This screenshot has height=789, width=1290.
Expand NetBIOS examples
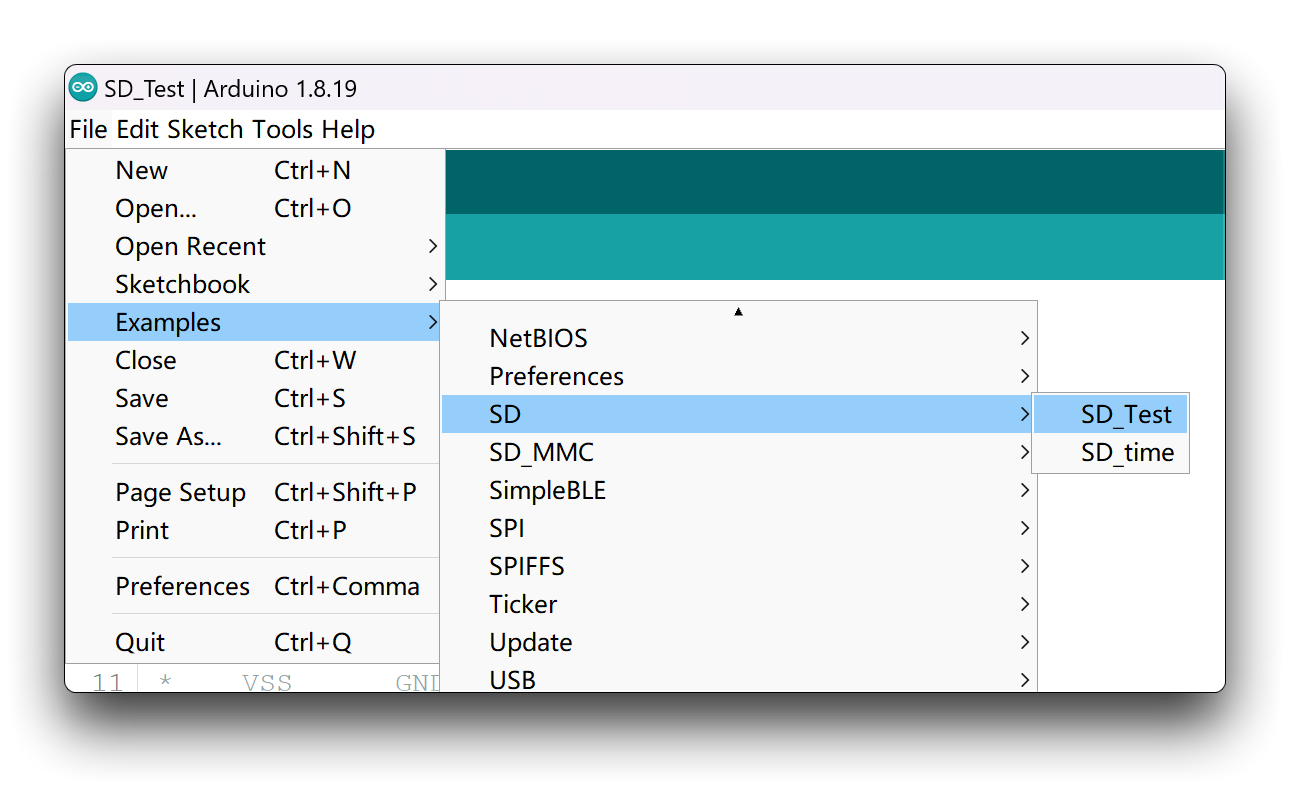point(738,338)
